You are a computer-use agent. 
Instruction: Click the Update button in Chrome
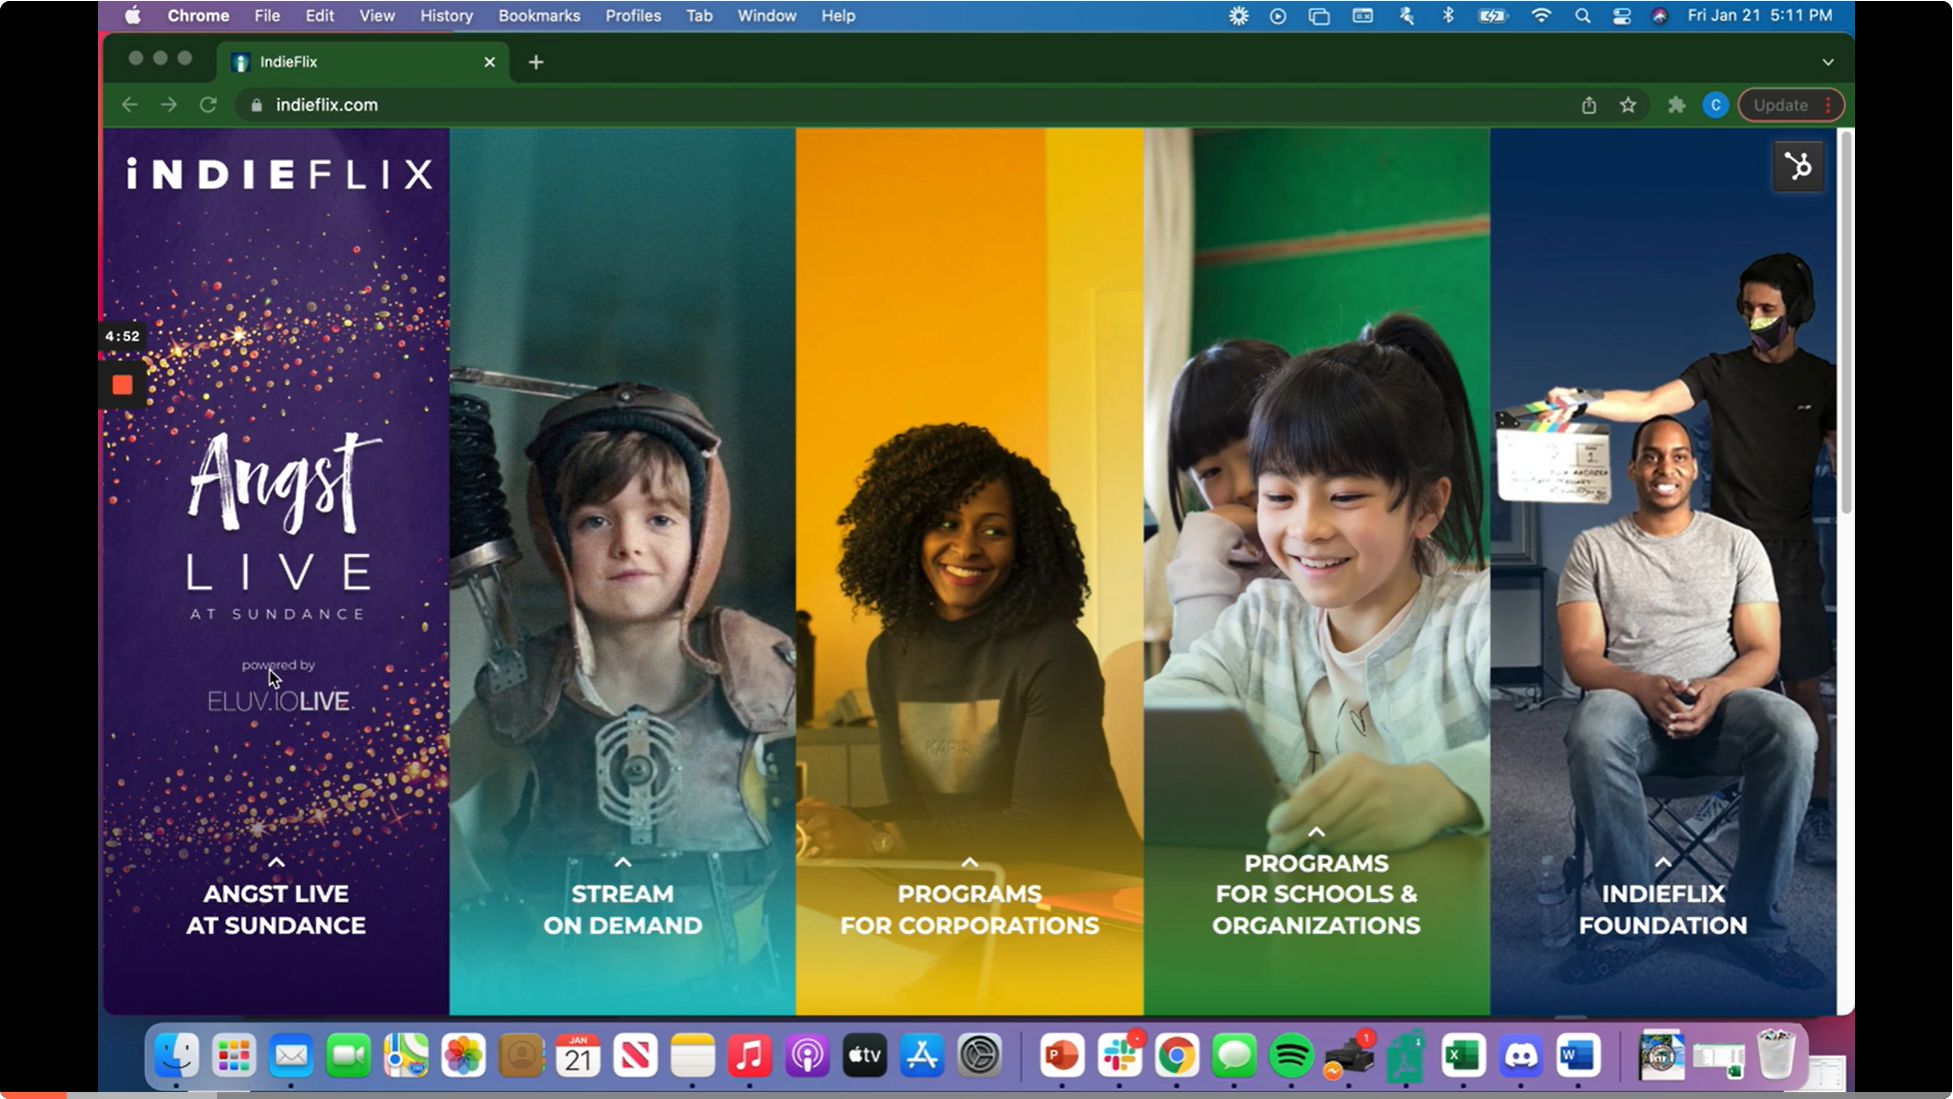[x=1791, y=105]
